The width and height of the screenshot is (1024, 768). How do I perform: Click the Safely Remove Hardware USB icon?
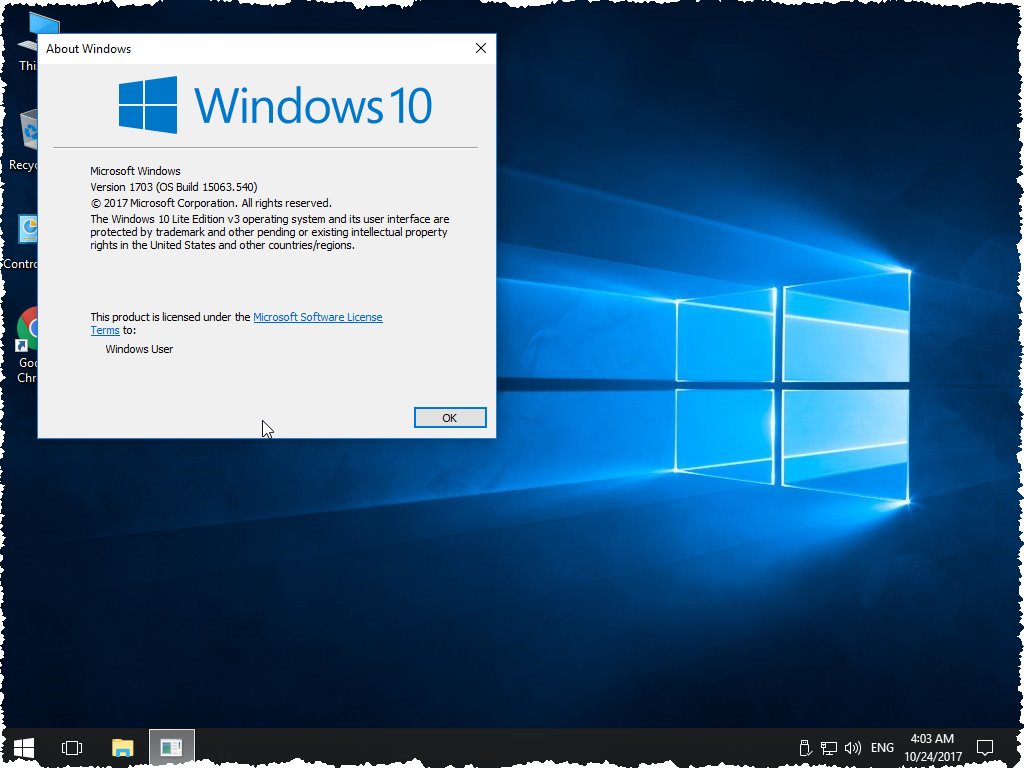[805, 748]
